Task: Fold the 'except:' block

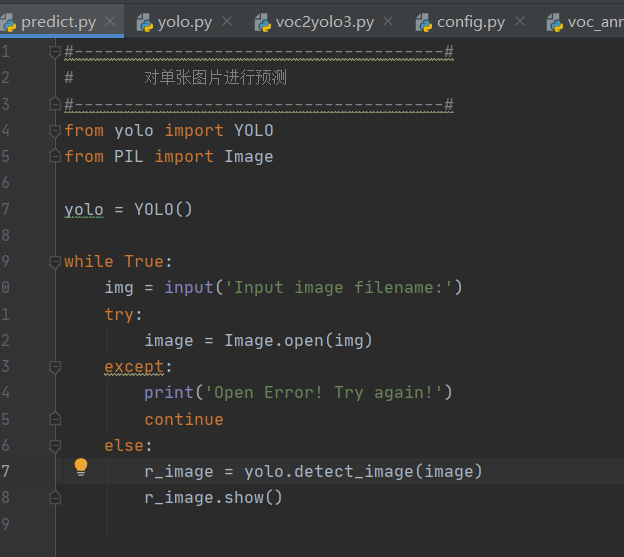Action: (56, 366)
